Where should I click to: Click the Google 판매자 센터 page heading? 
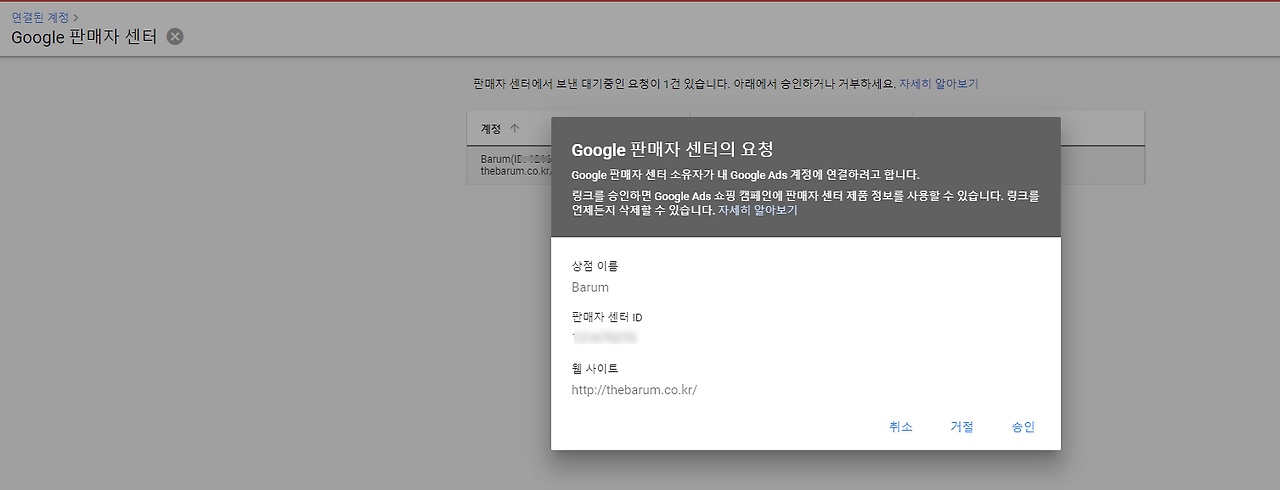84,37
